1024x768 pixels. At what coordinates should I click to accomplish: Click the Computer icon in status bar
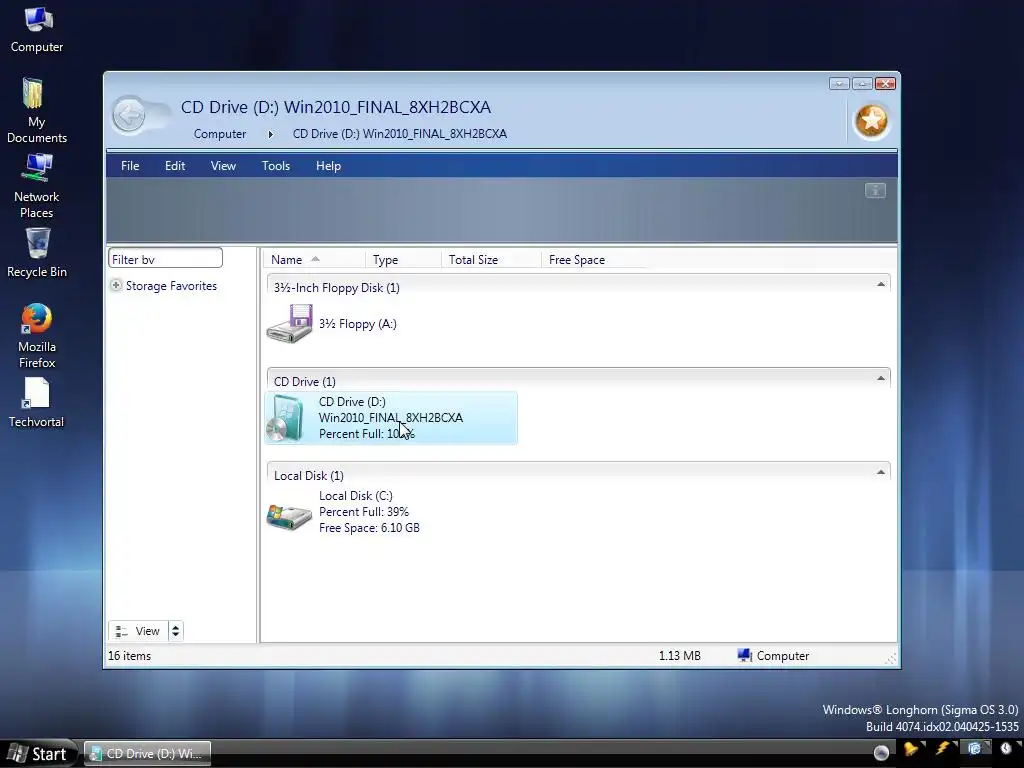point(744,655)
